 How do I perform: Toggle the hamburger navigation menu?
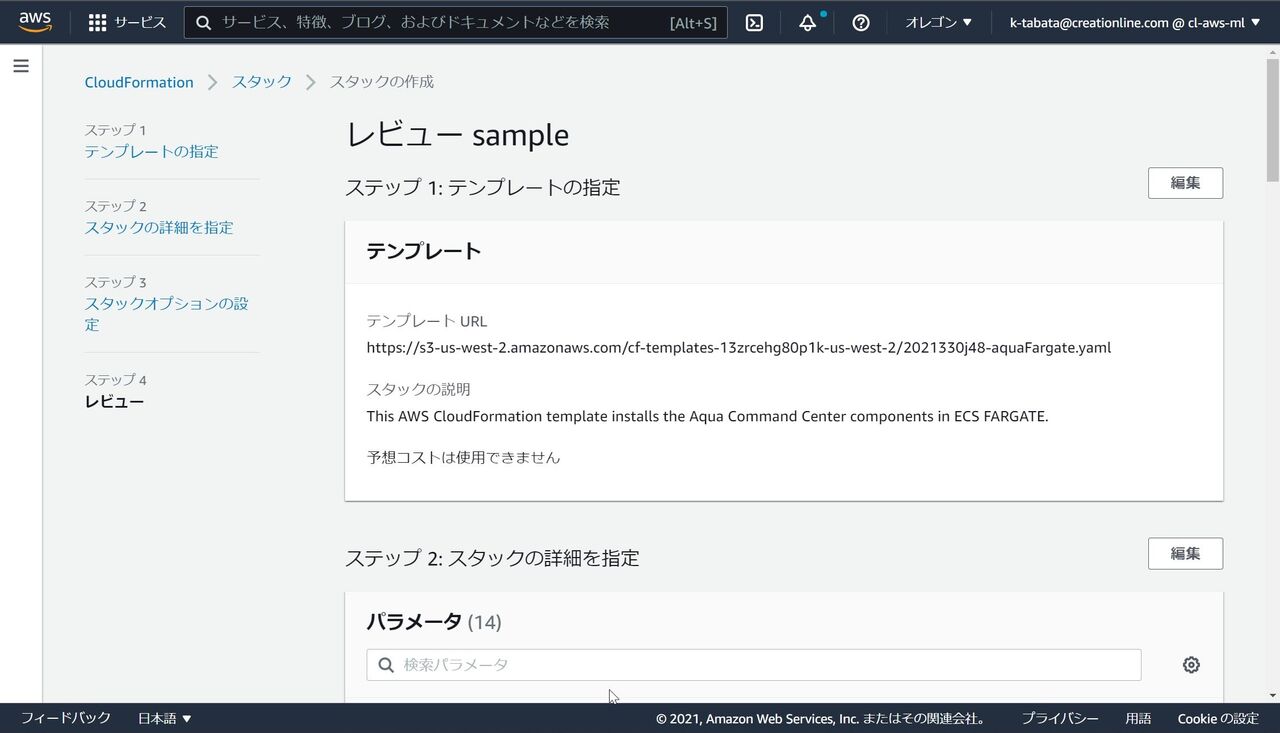21,66
